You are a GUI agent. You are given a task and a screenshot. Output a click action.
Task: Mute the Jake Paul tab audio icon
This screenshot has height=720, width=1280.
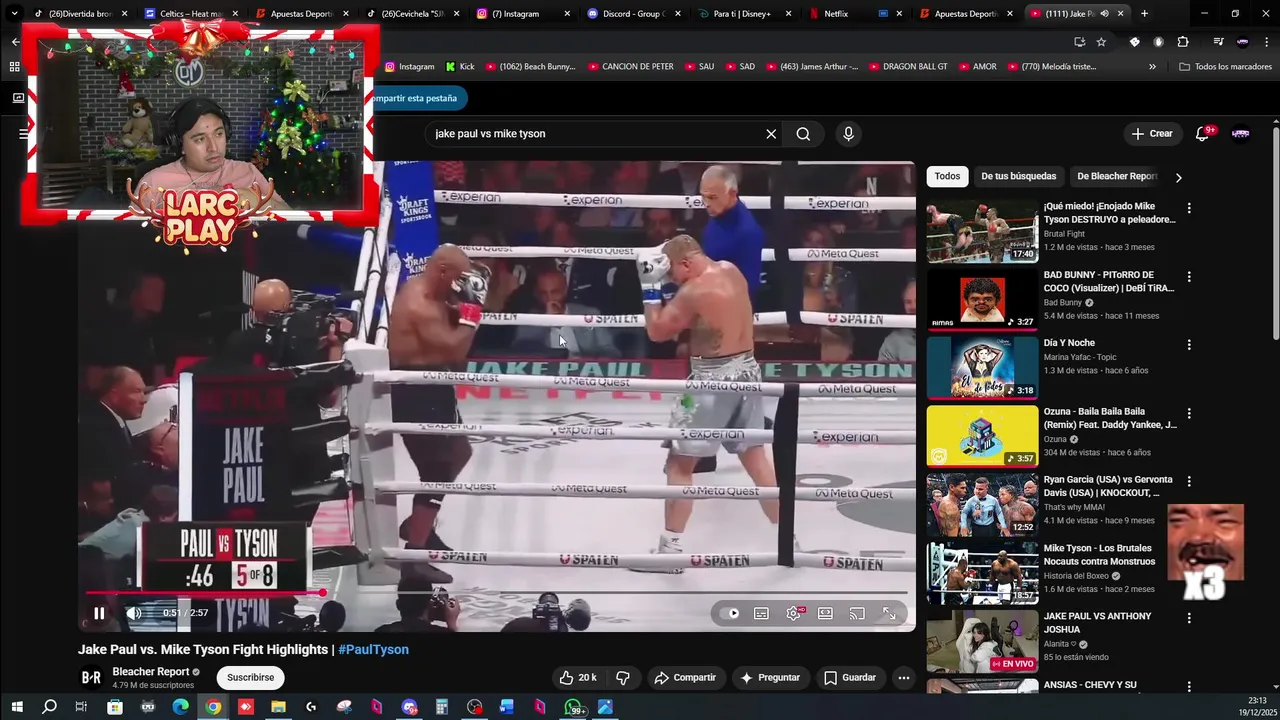point(1104,14)
